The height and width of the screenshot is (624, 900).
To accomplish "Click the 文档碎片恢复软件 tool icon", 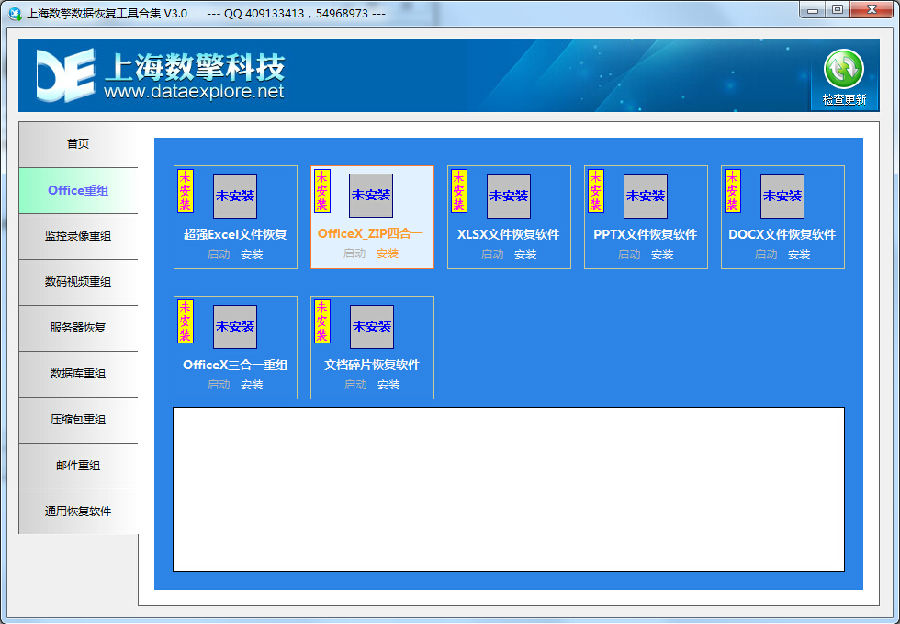I will click(x=371, y=326).
